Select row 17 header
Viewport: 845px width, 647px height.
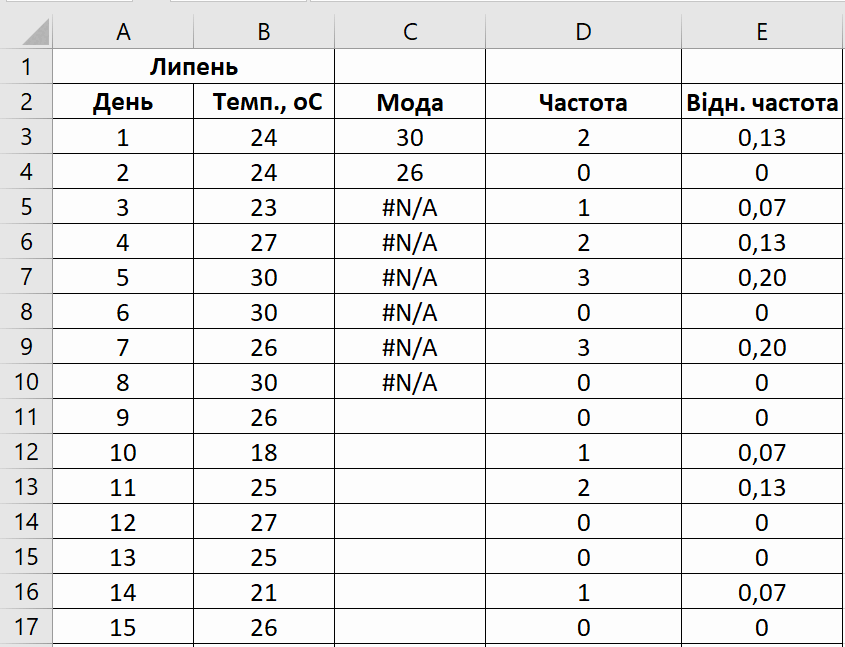pyautogui.click(x=26, y=627)
